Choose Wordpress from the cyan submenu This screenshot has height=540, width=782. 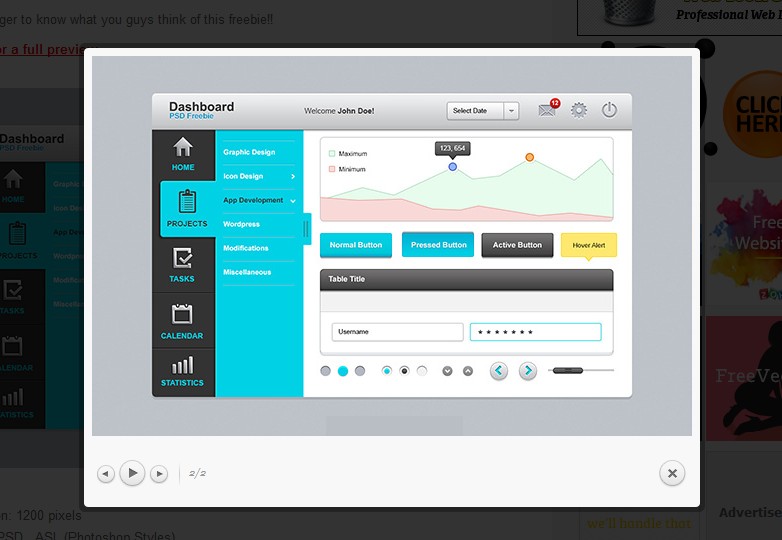(x=241, y=224)
